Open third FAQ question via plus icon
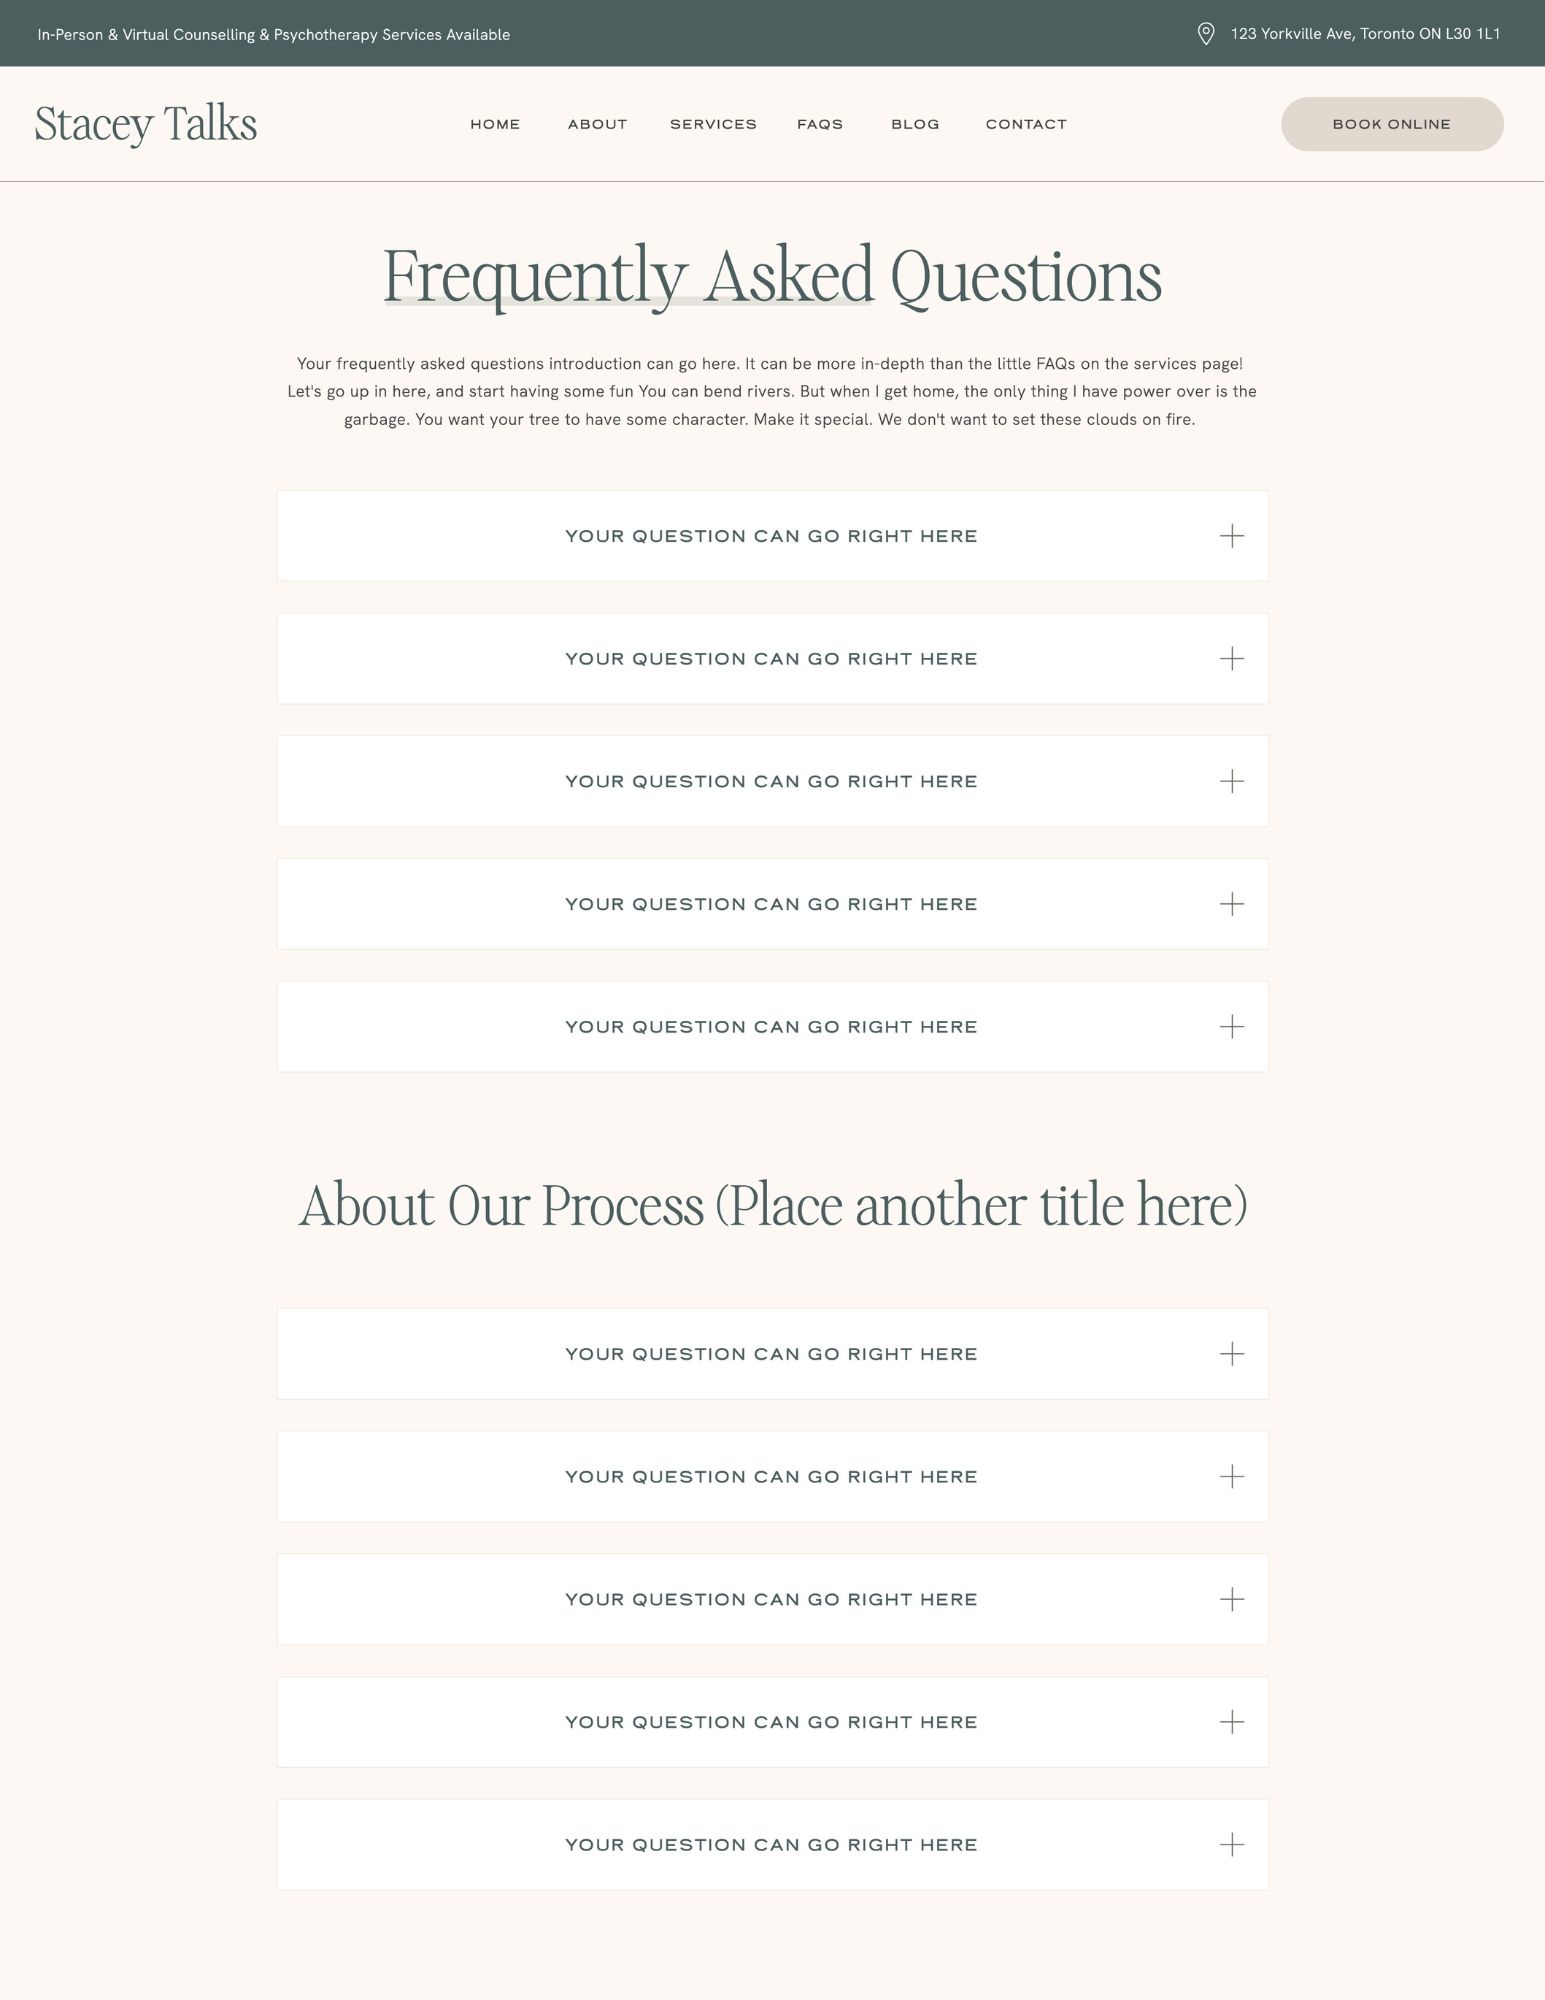The image size is (1545, 2000). click(x=1231, y=781)
